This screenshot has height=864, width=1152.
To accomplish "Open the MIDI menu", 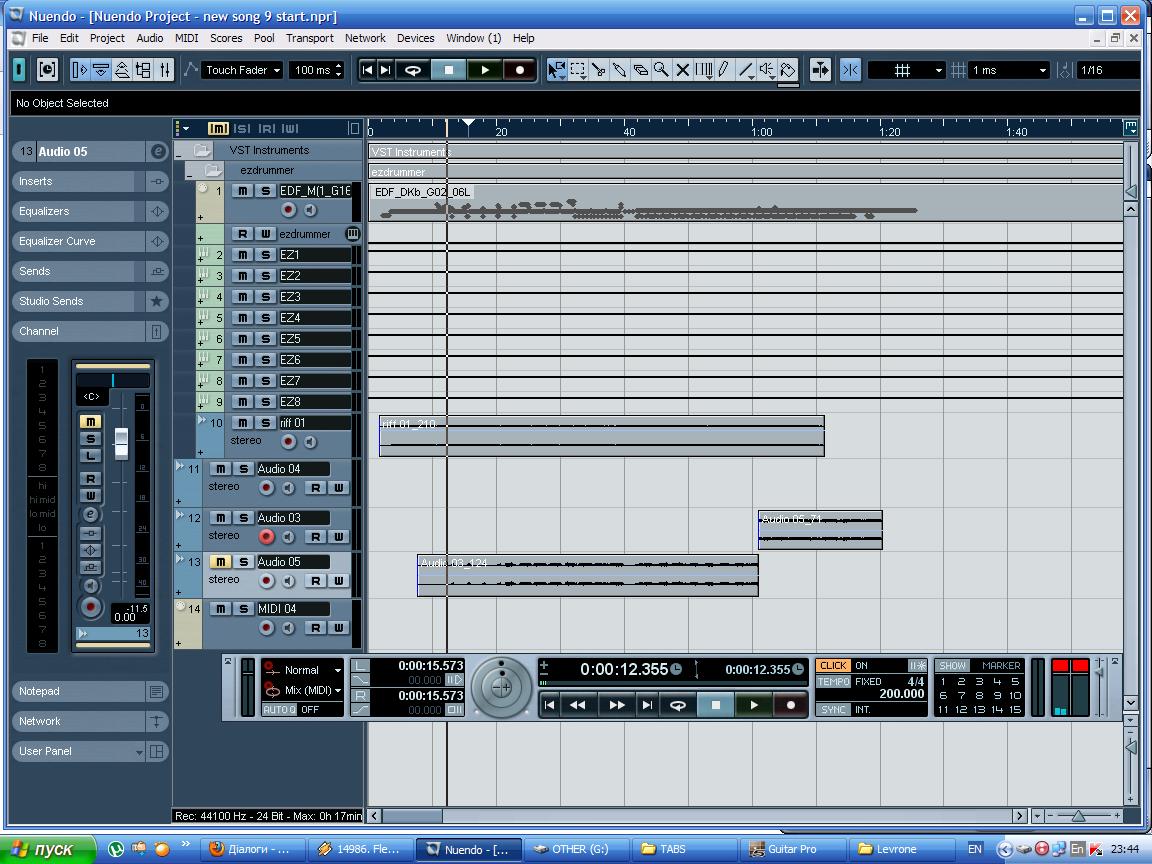I will click(187, 38).
